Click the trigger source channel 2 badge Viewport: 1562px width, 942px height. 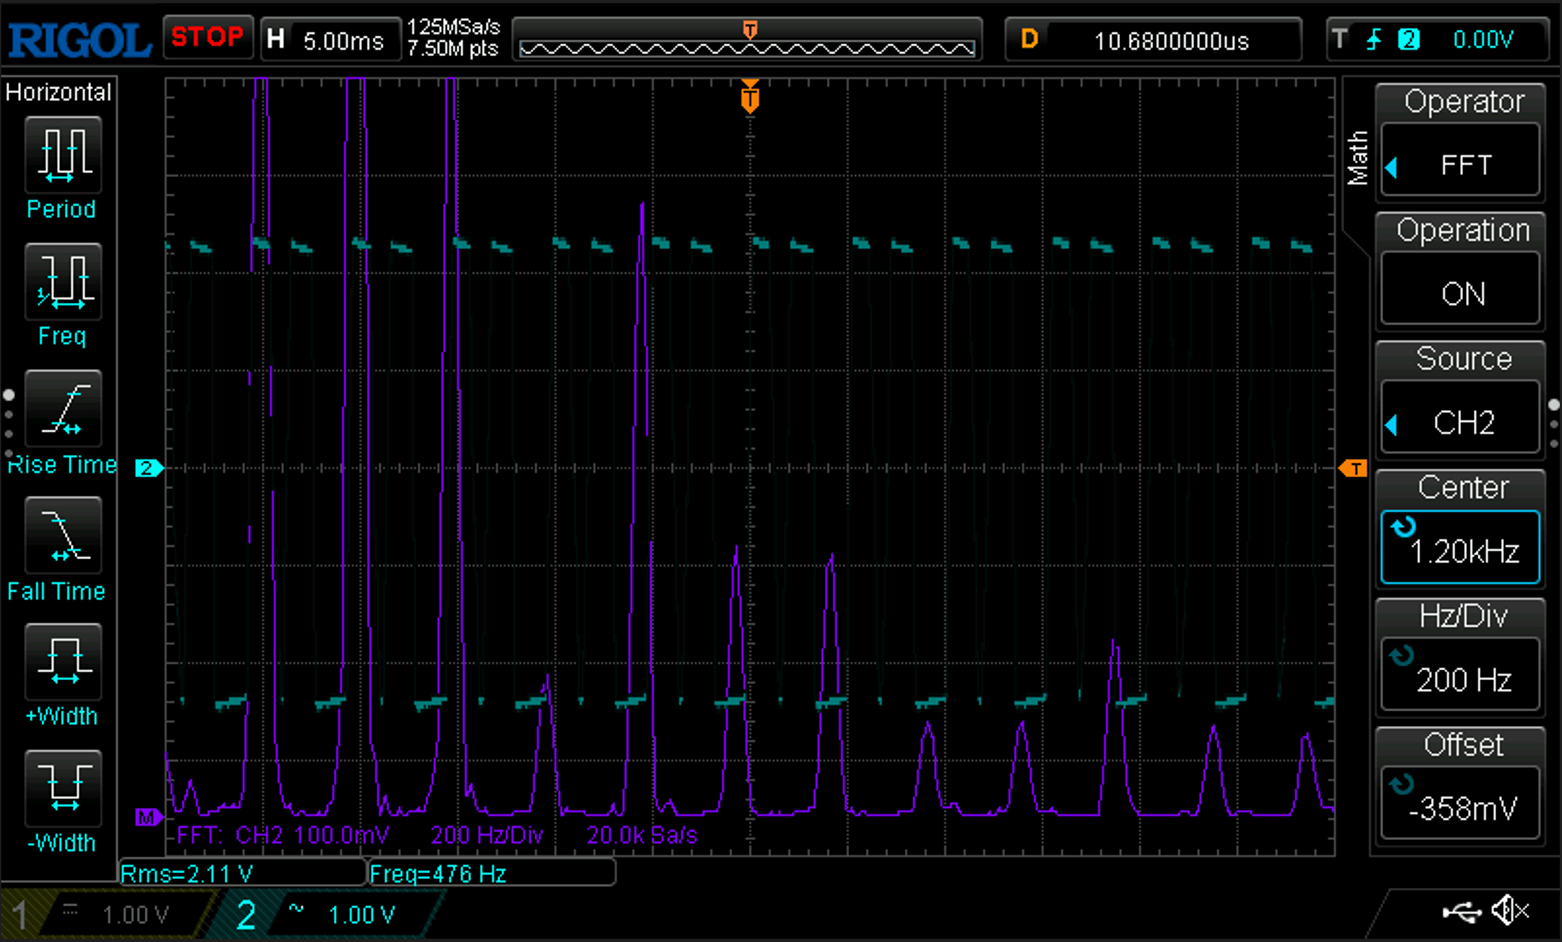pyautogui.click(x=1409, y=39)
